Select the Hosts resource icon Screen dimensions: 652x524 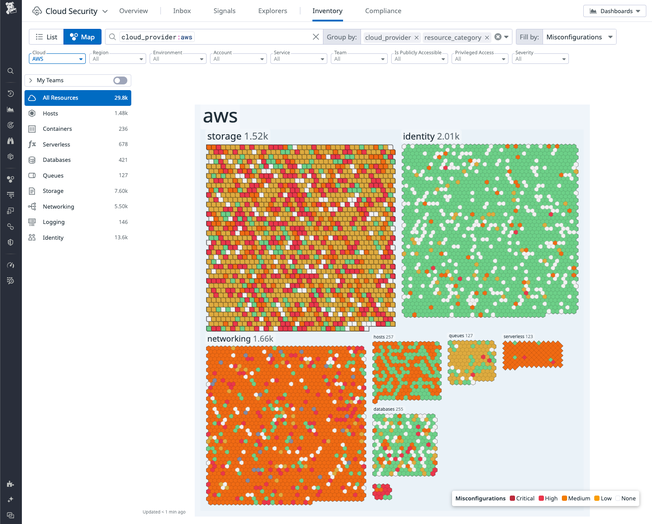(x=32, y=114)
